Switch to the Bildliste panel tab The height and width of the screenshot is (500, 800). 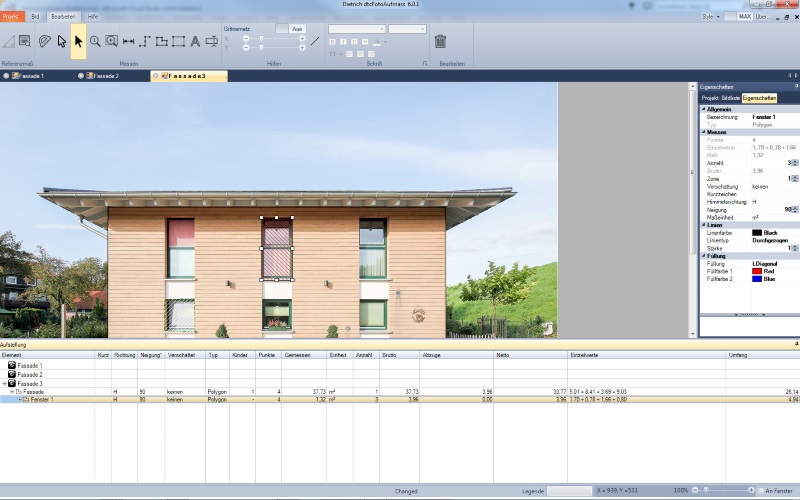click(x=731, y=99)
